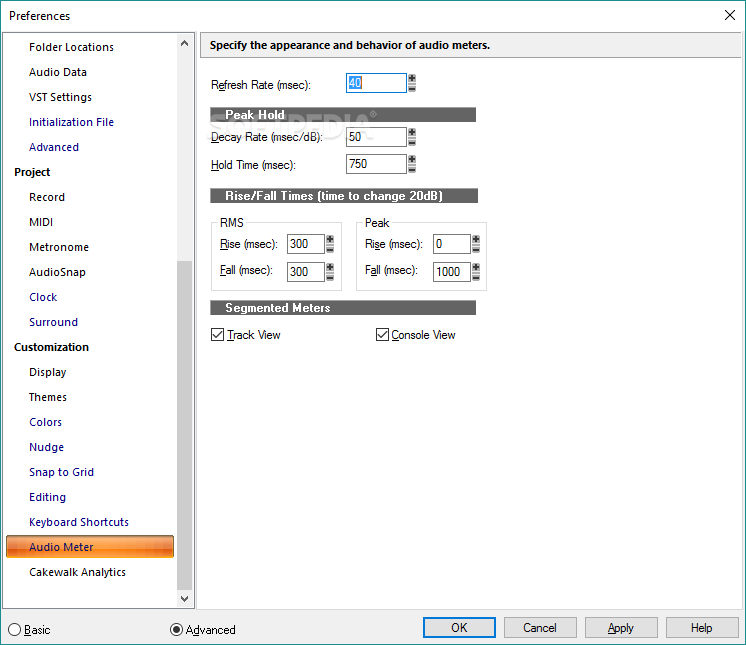Screen dimensions: 746x645
Task: Increase RMS Fall value with plus spinner
Action: coord(330,267)
